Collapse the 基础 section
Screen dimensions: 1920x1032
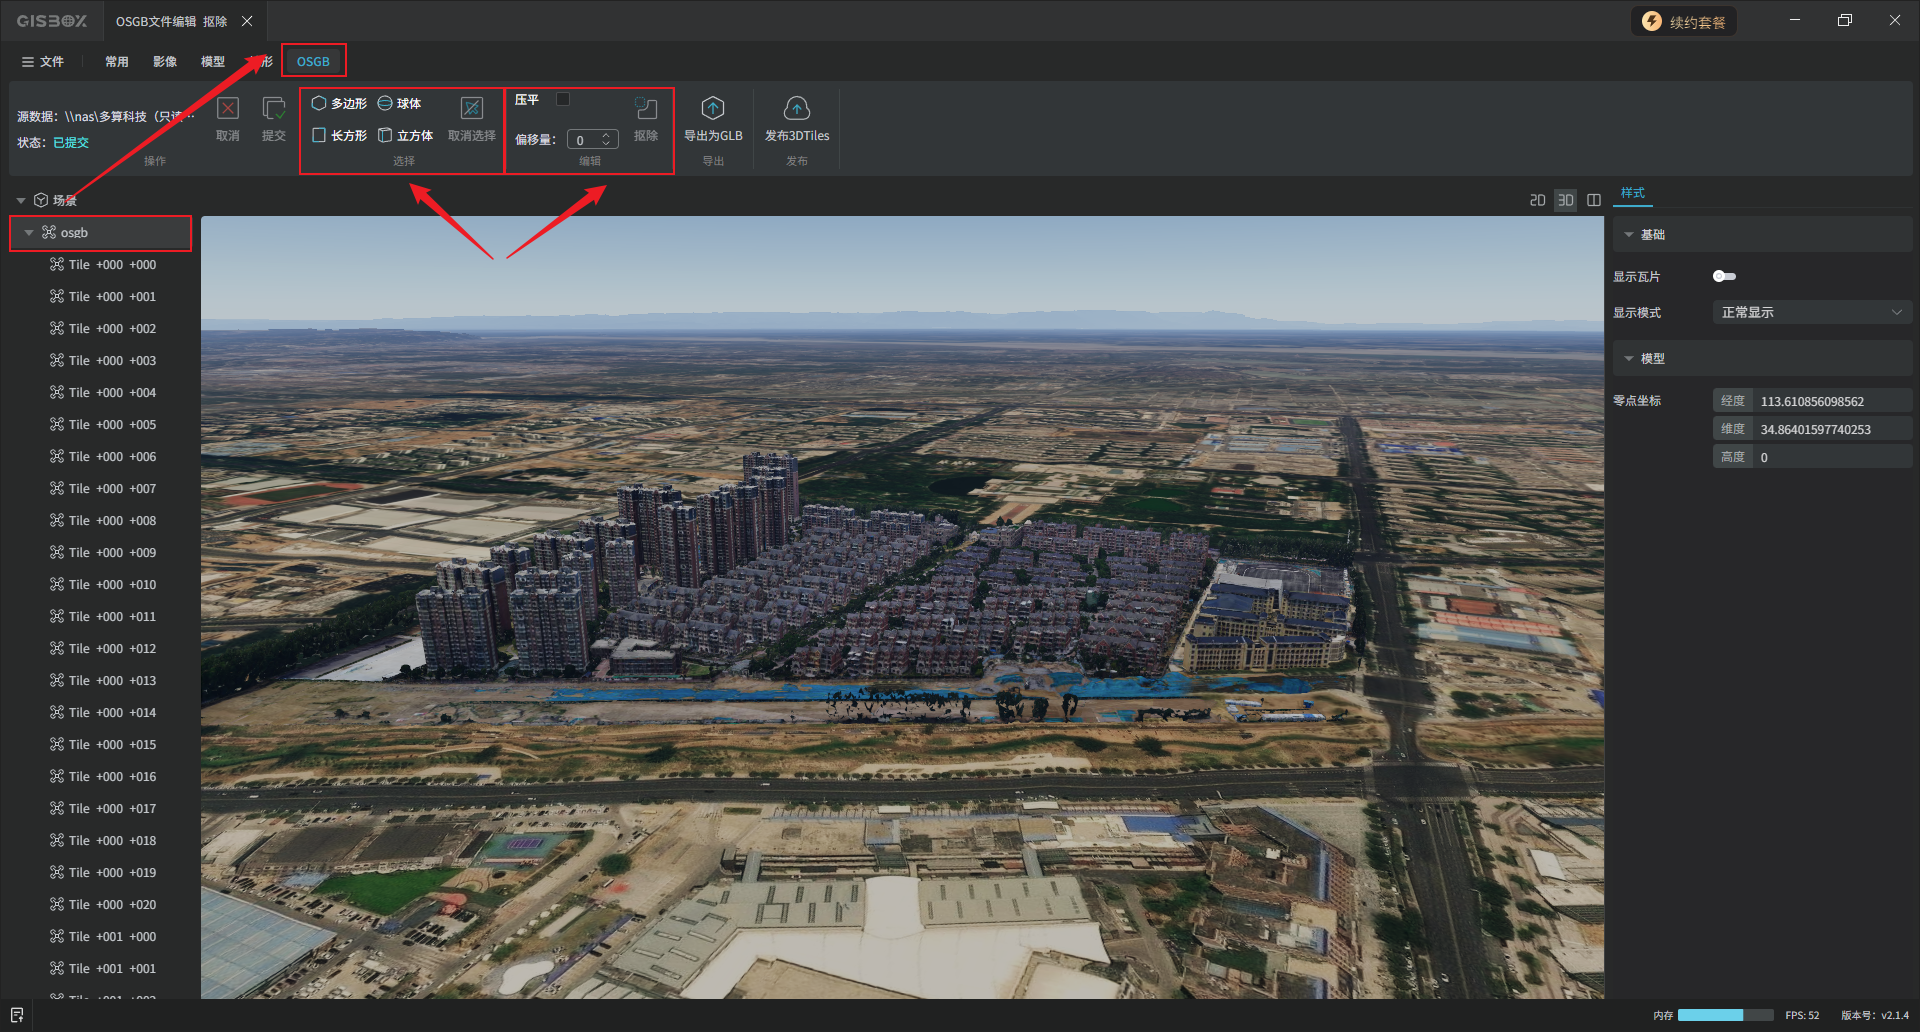click(x=1629, y=235)
